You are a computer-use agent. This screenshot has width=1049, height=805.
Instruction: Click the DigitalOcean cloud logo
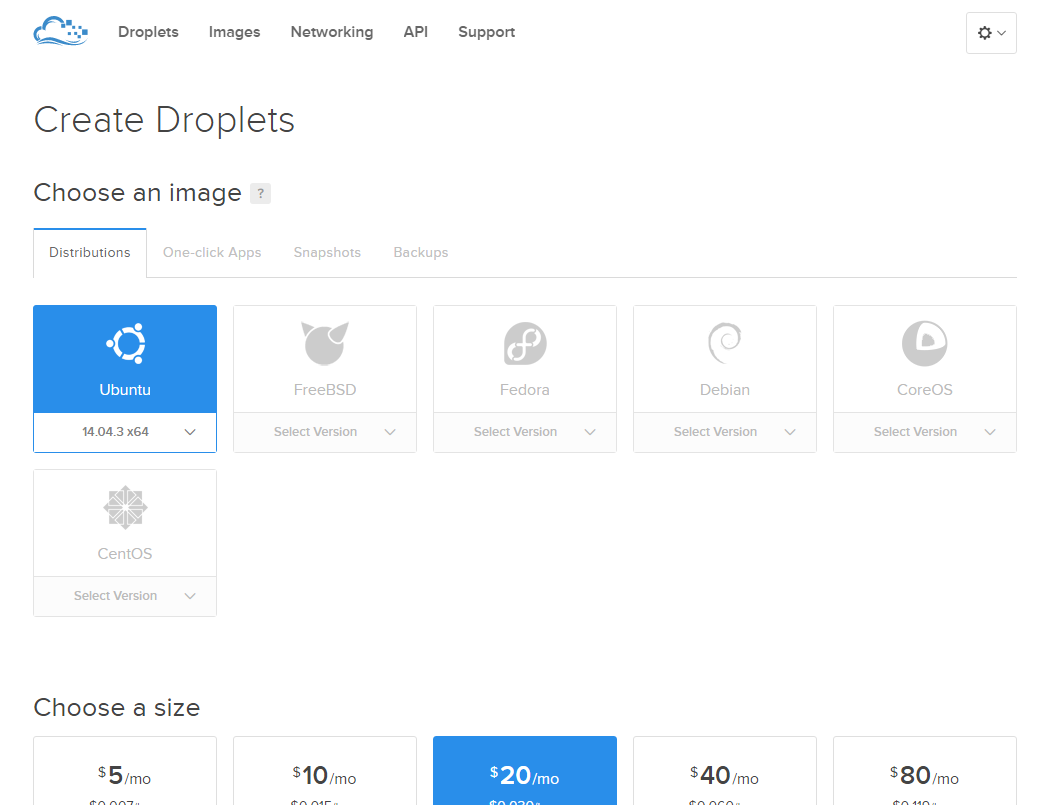[61, 32]
